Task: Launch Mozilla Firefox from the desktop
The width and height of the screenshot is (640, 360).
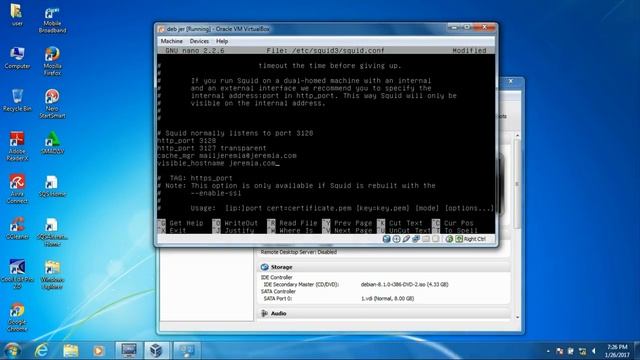Action: [52, 61]
